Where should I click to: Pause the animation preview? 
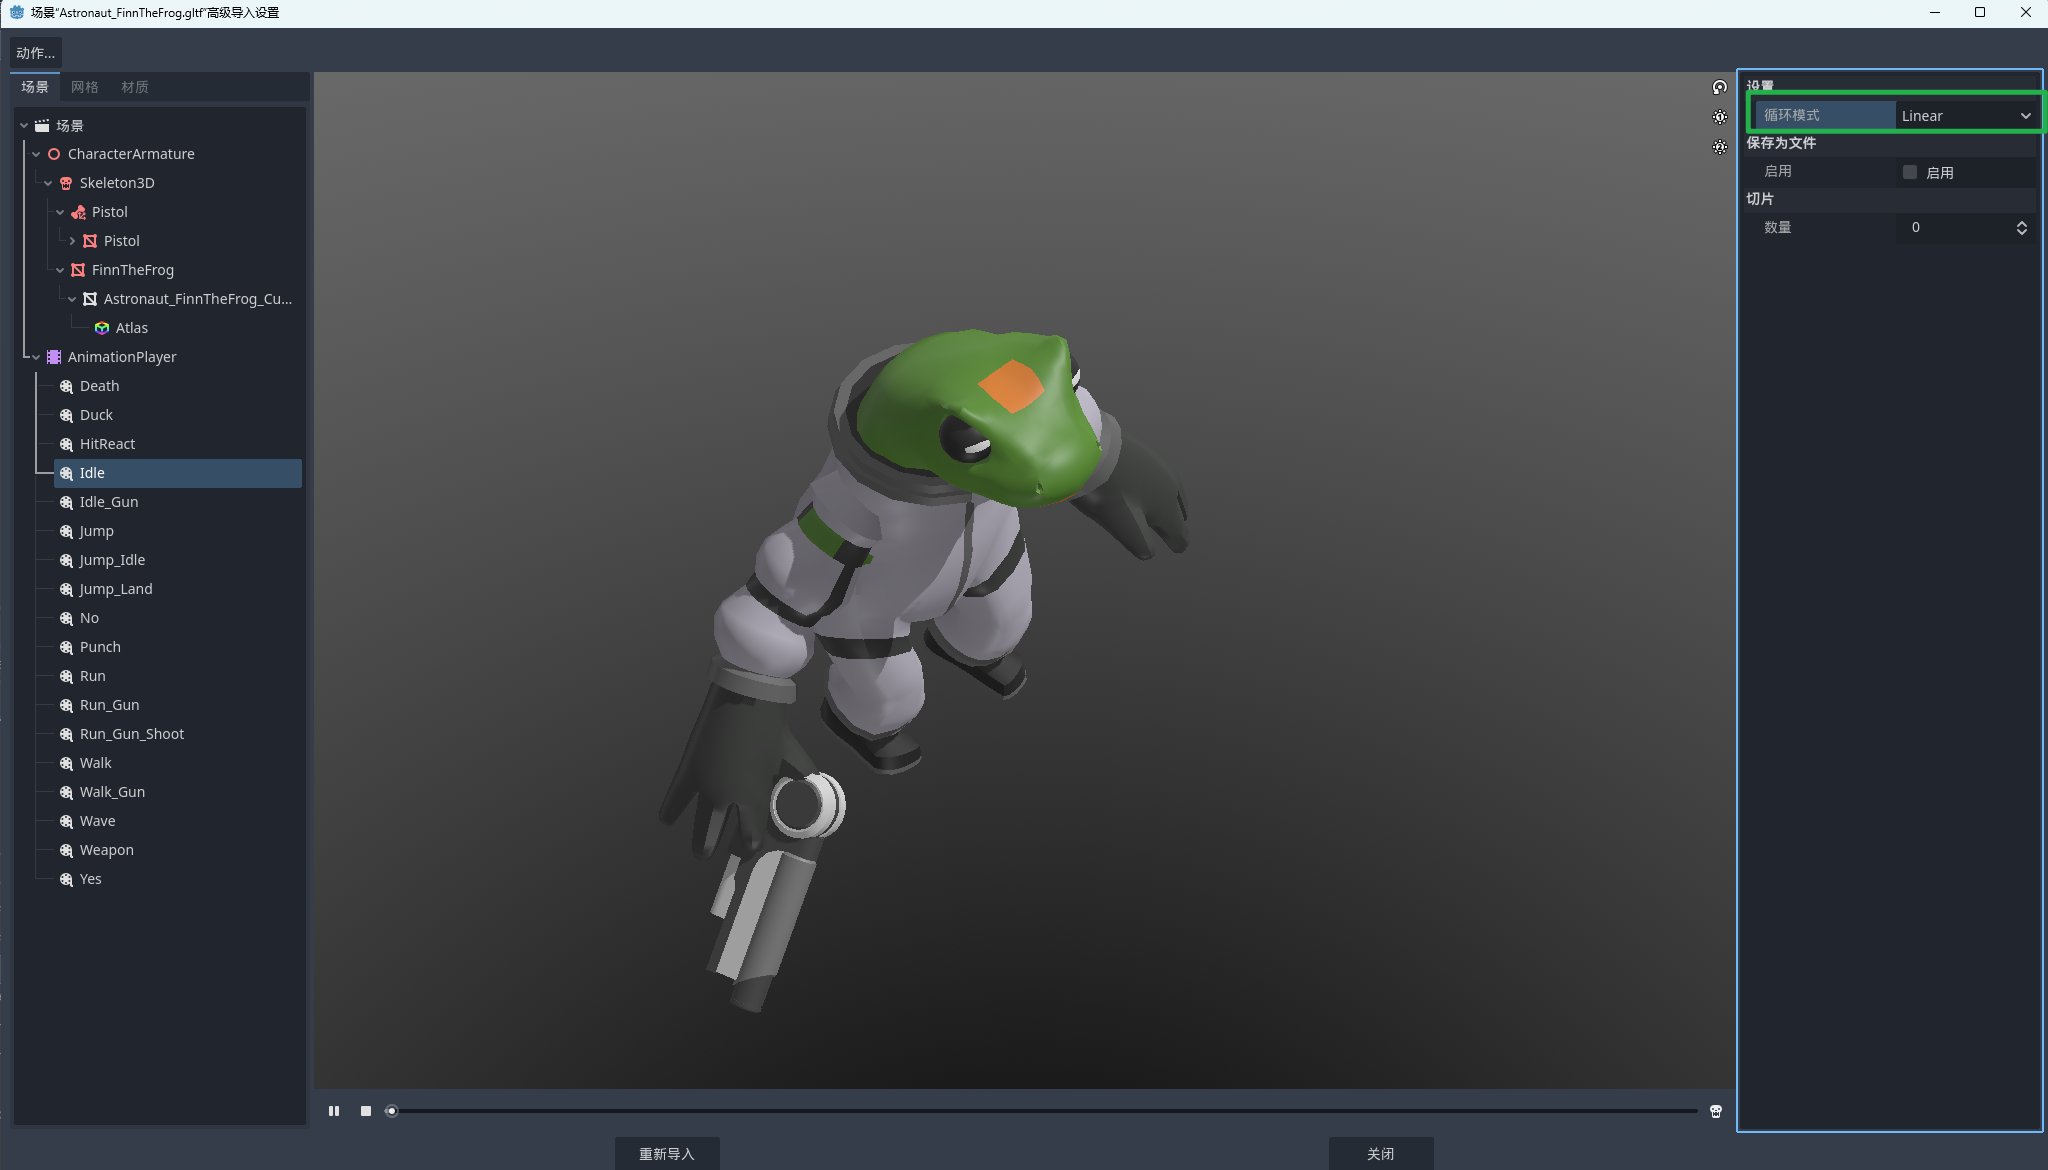coord(334,1111)
